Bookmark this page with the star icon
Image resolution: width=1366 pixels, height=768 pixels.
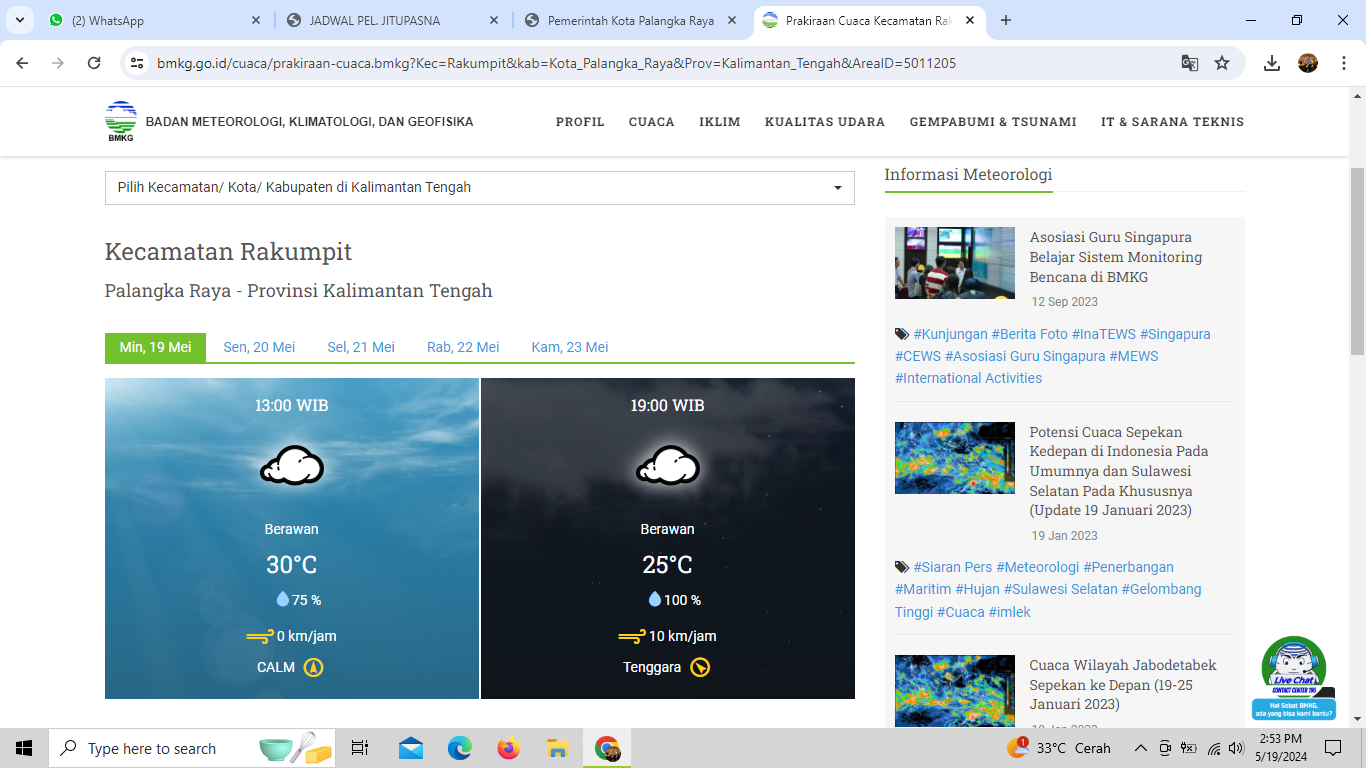coord(1222,63)
